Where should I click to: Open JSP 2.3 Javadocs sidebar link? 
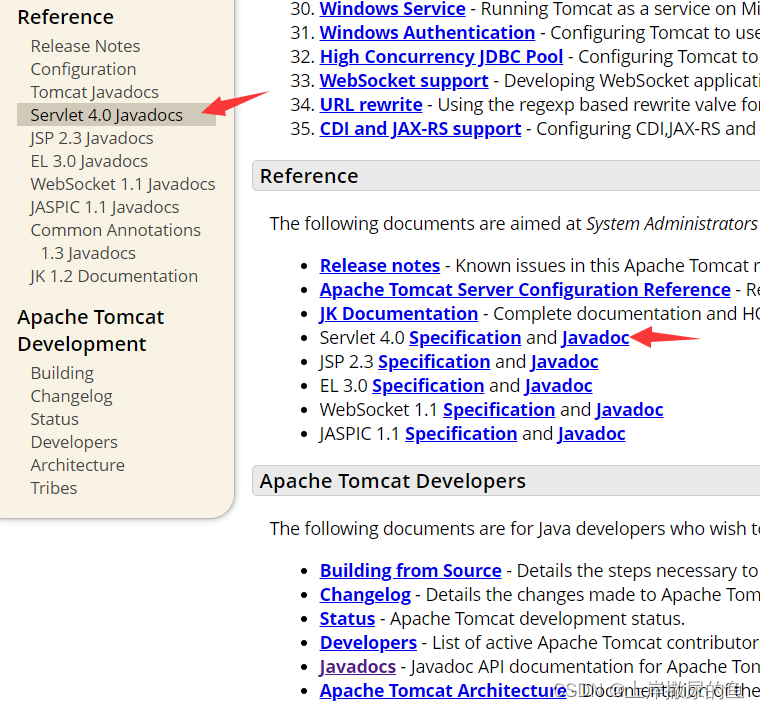pos(92,138)
